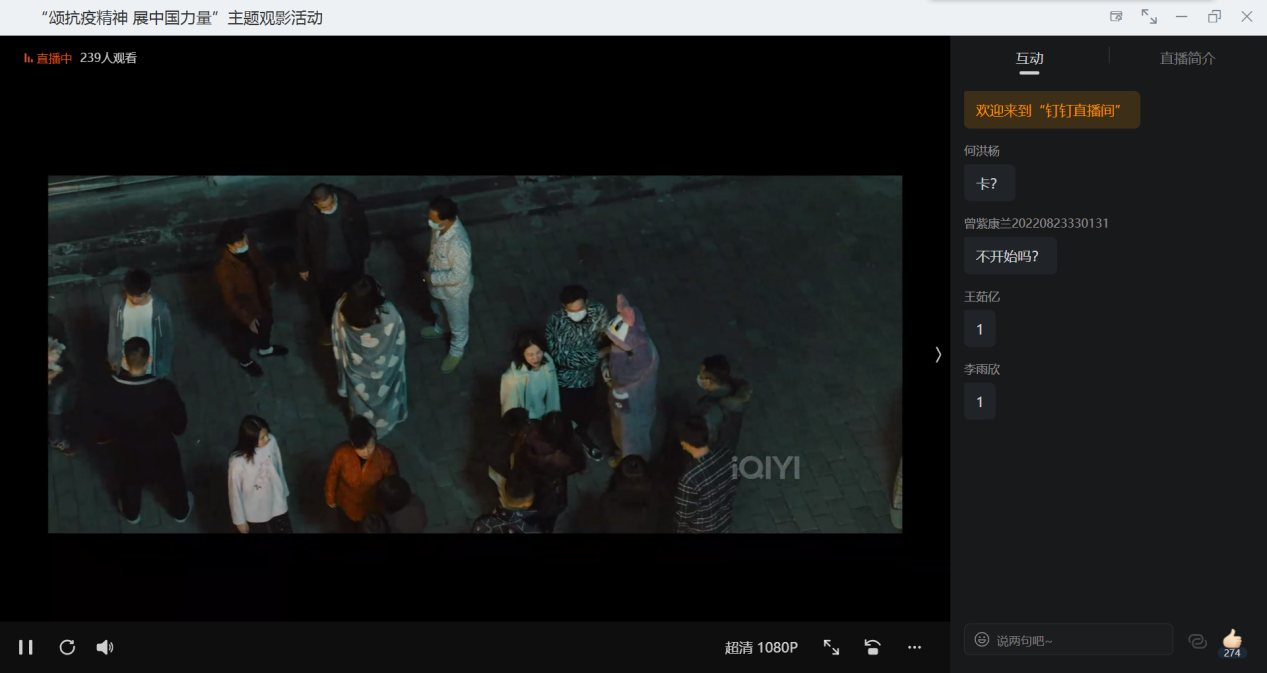
Task: Select the welcome banner 欢迎来到“钉钉直播间”
Action: [1052, 110]
